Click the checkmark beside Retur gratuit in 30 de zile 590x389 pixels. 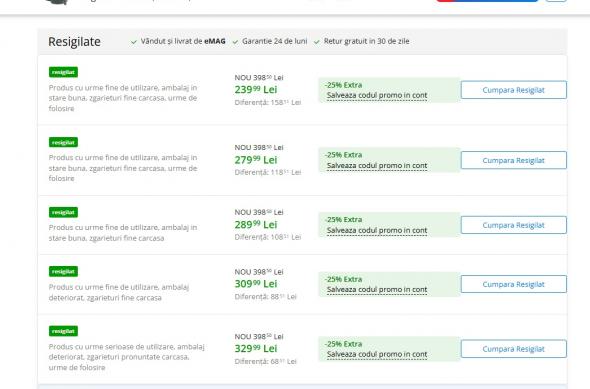[316, 42]
